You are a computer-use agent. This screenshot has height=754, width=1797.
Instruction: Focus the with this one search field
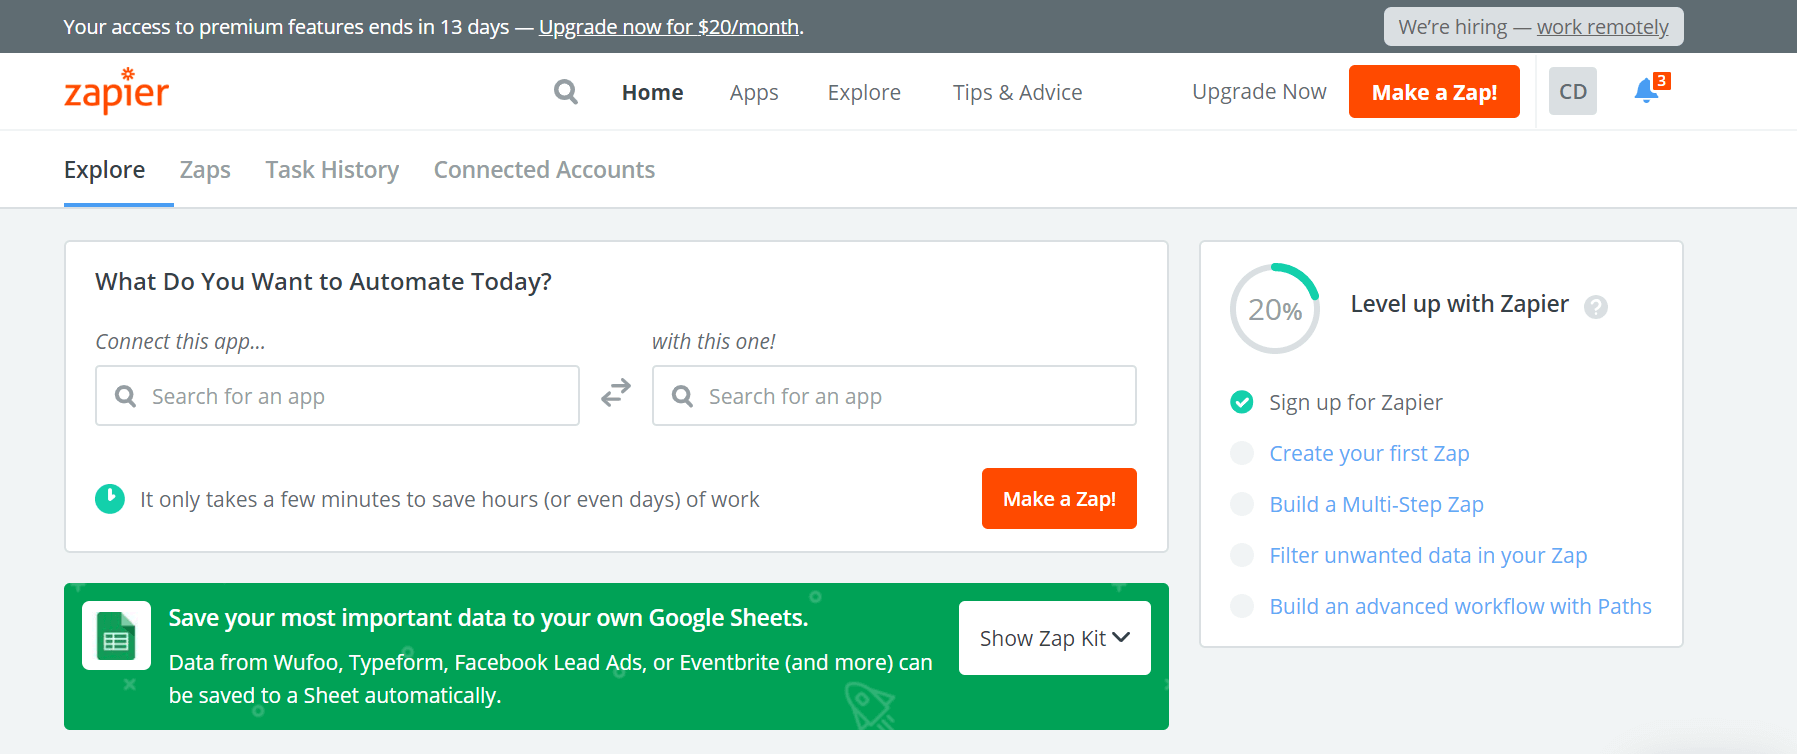[x=894, y=396]
